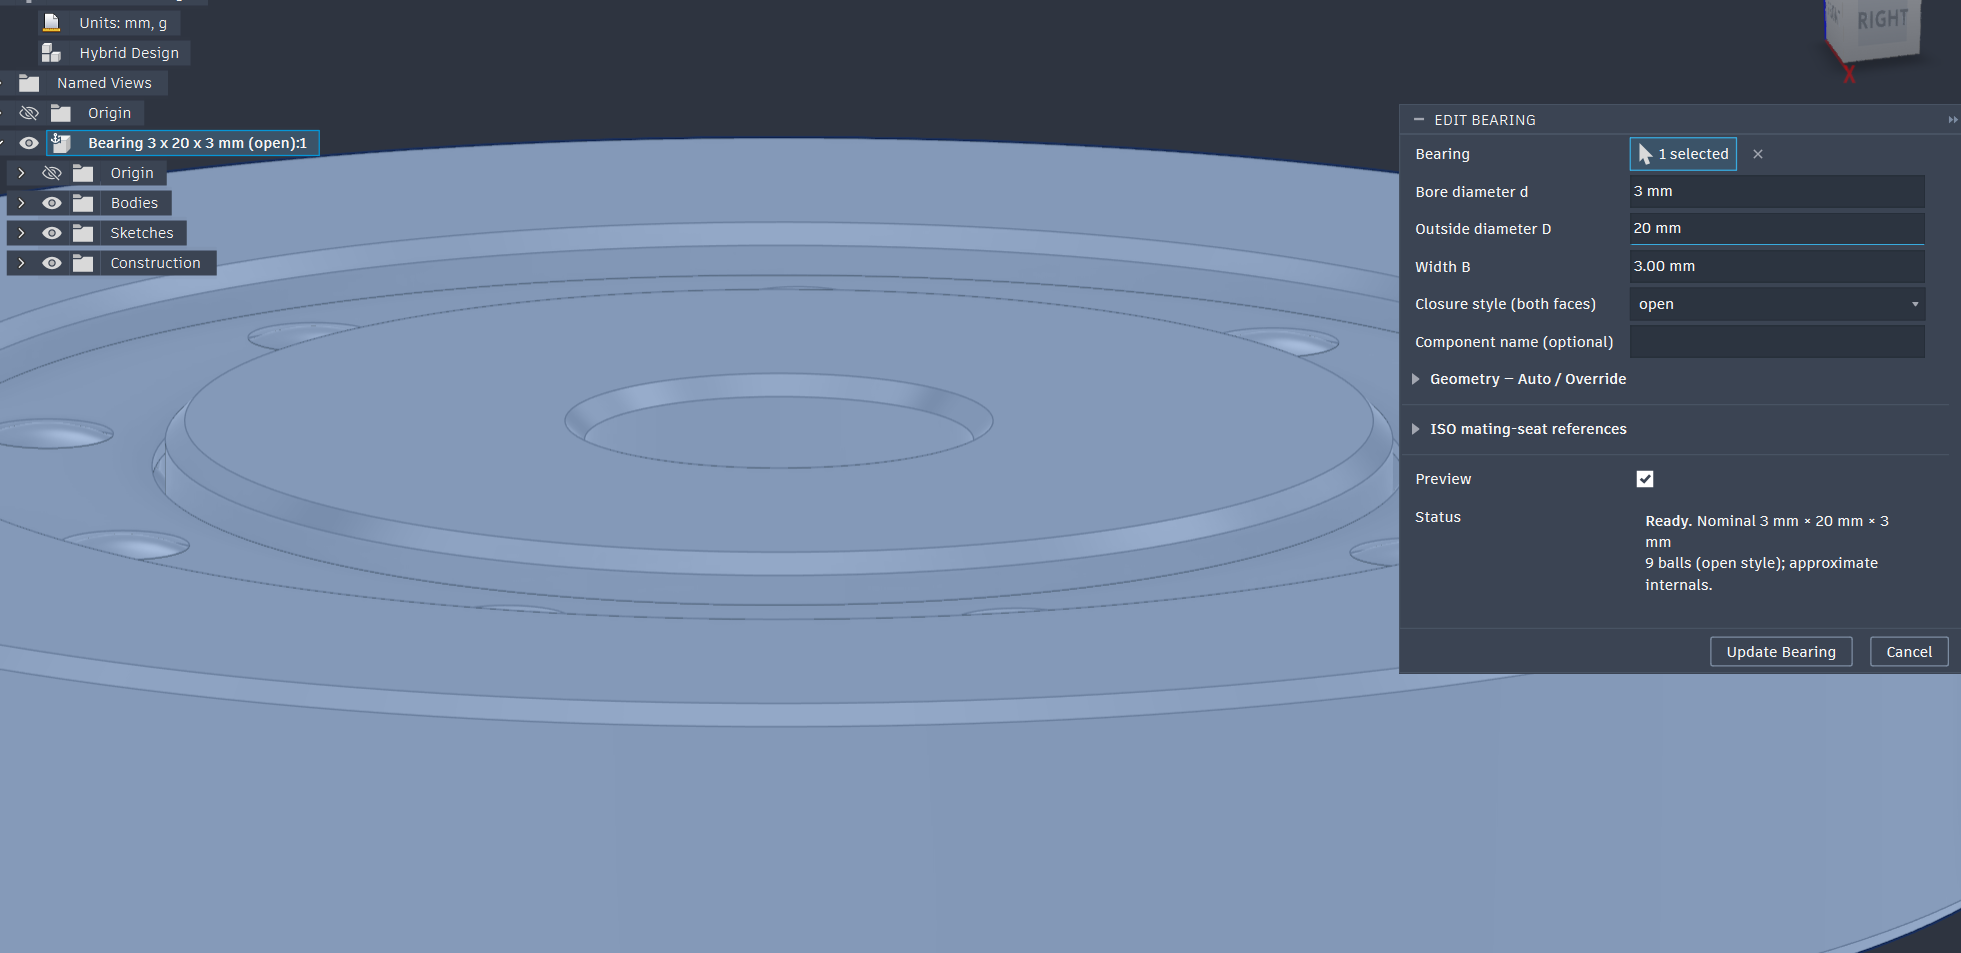The image size is (1961, 953).
Task: Click the Sketches folder icon
Action: point(83,233)
